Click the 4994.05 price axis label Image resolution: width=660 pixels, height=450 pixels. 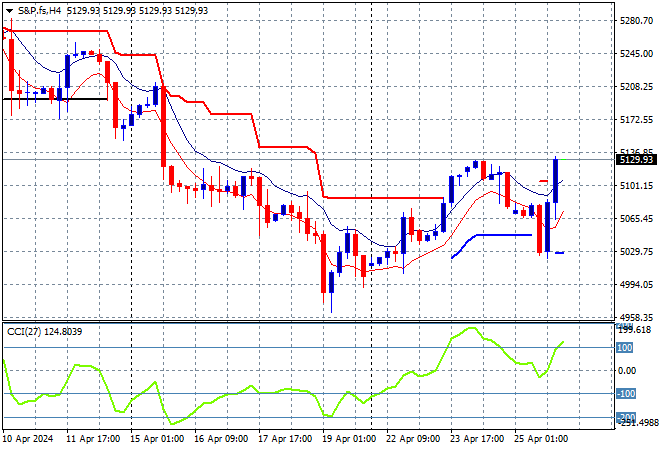(x=636, y=285)
